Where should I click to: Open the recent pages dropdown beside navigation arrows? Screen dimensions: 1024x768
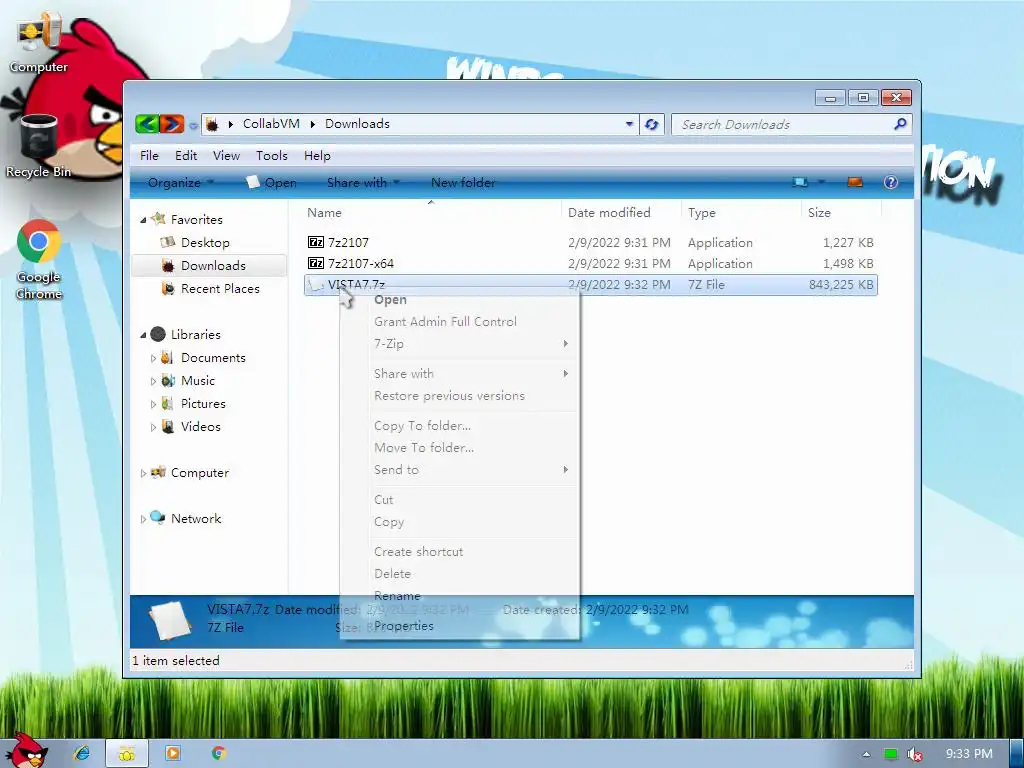coord(193,125)
